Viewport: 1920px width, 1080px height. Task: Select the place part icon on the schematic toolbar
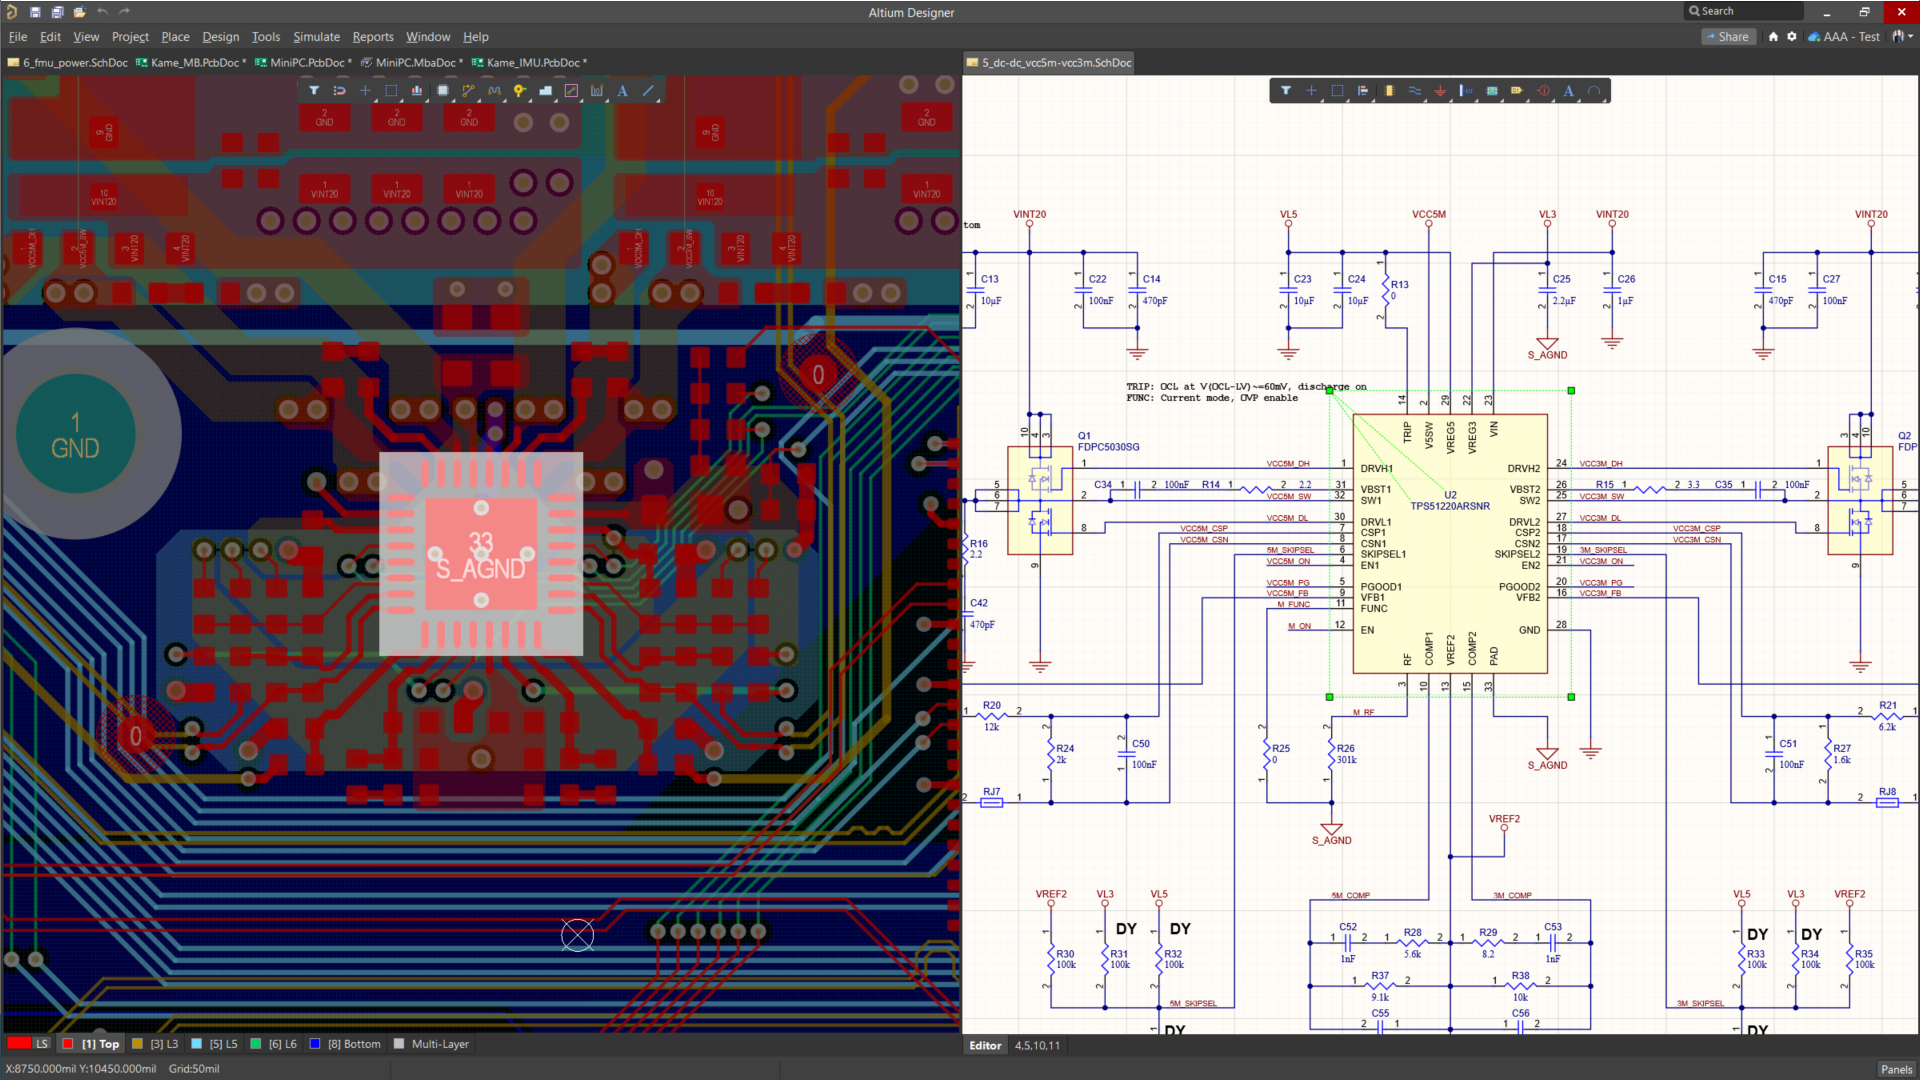pos(1388,90)
